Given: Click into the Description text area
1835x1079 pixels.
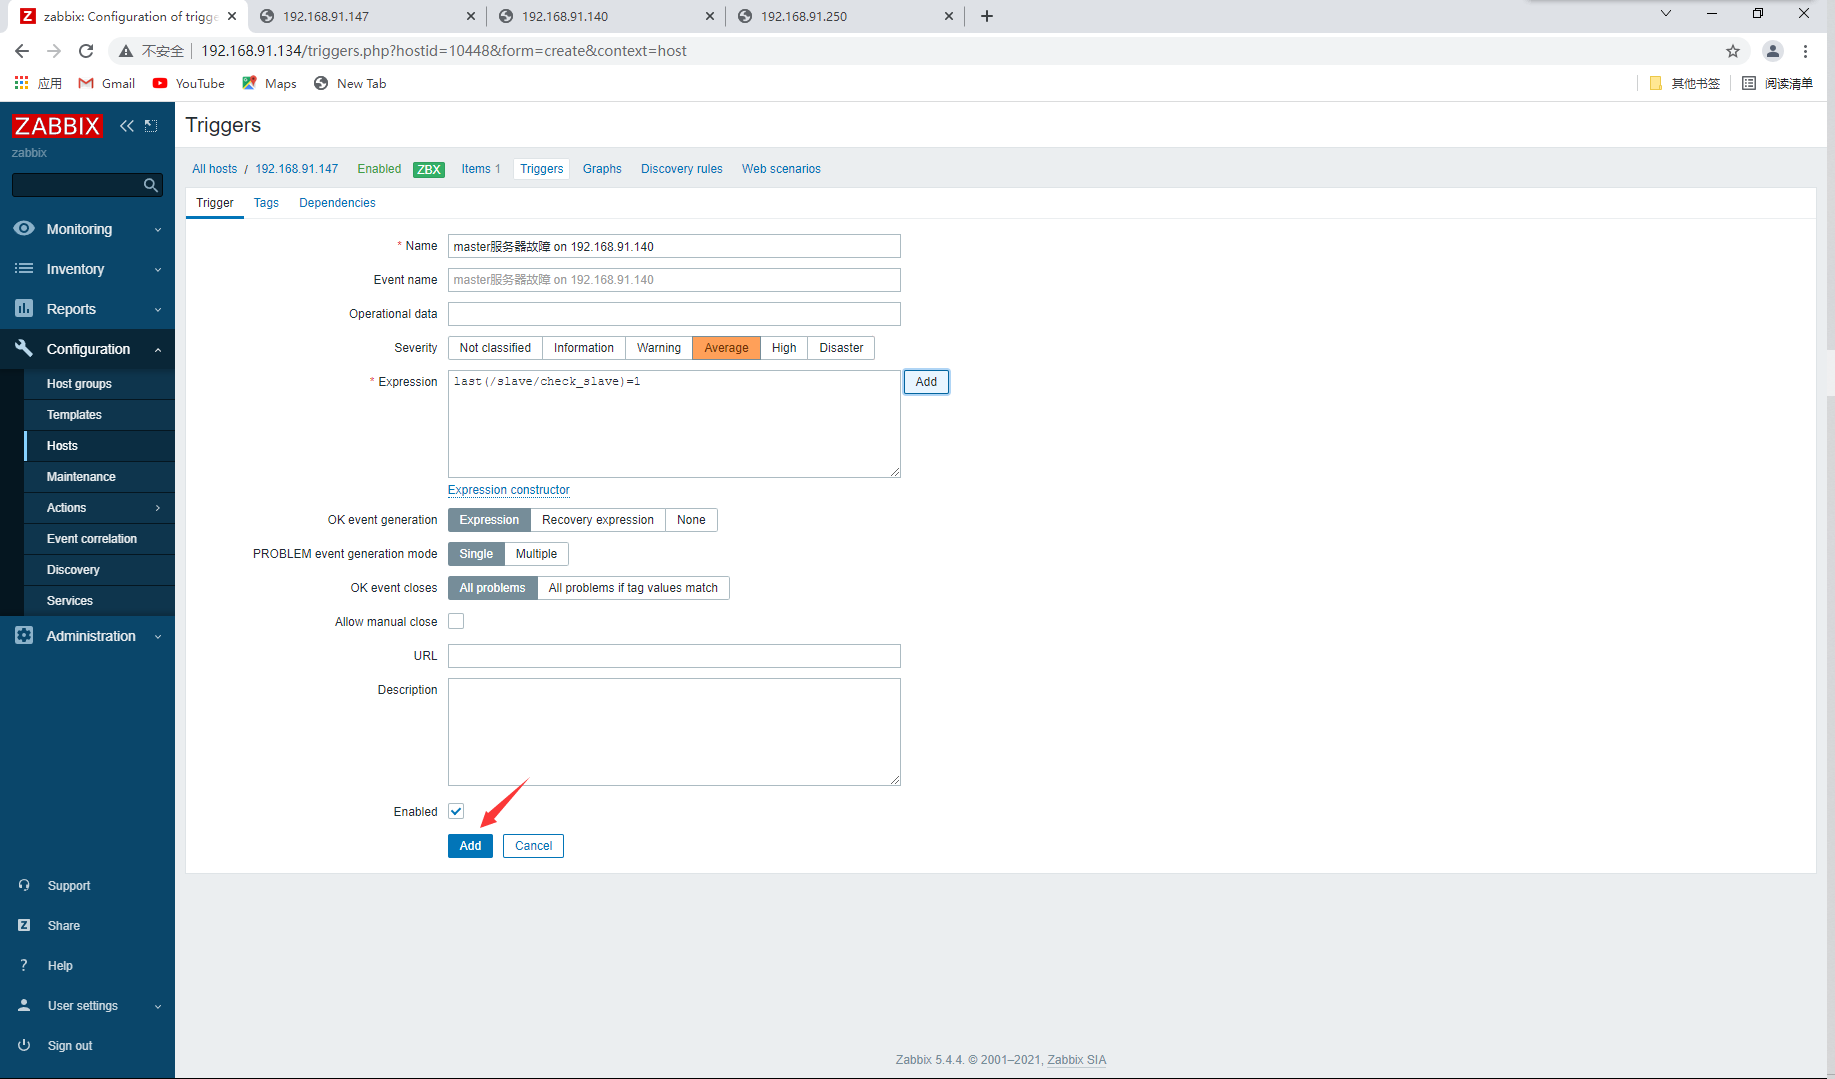Looking at the screenshot, I should [674, 732].
